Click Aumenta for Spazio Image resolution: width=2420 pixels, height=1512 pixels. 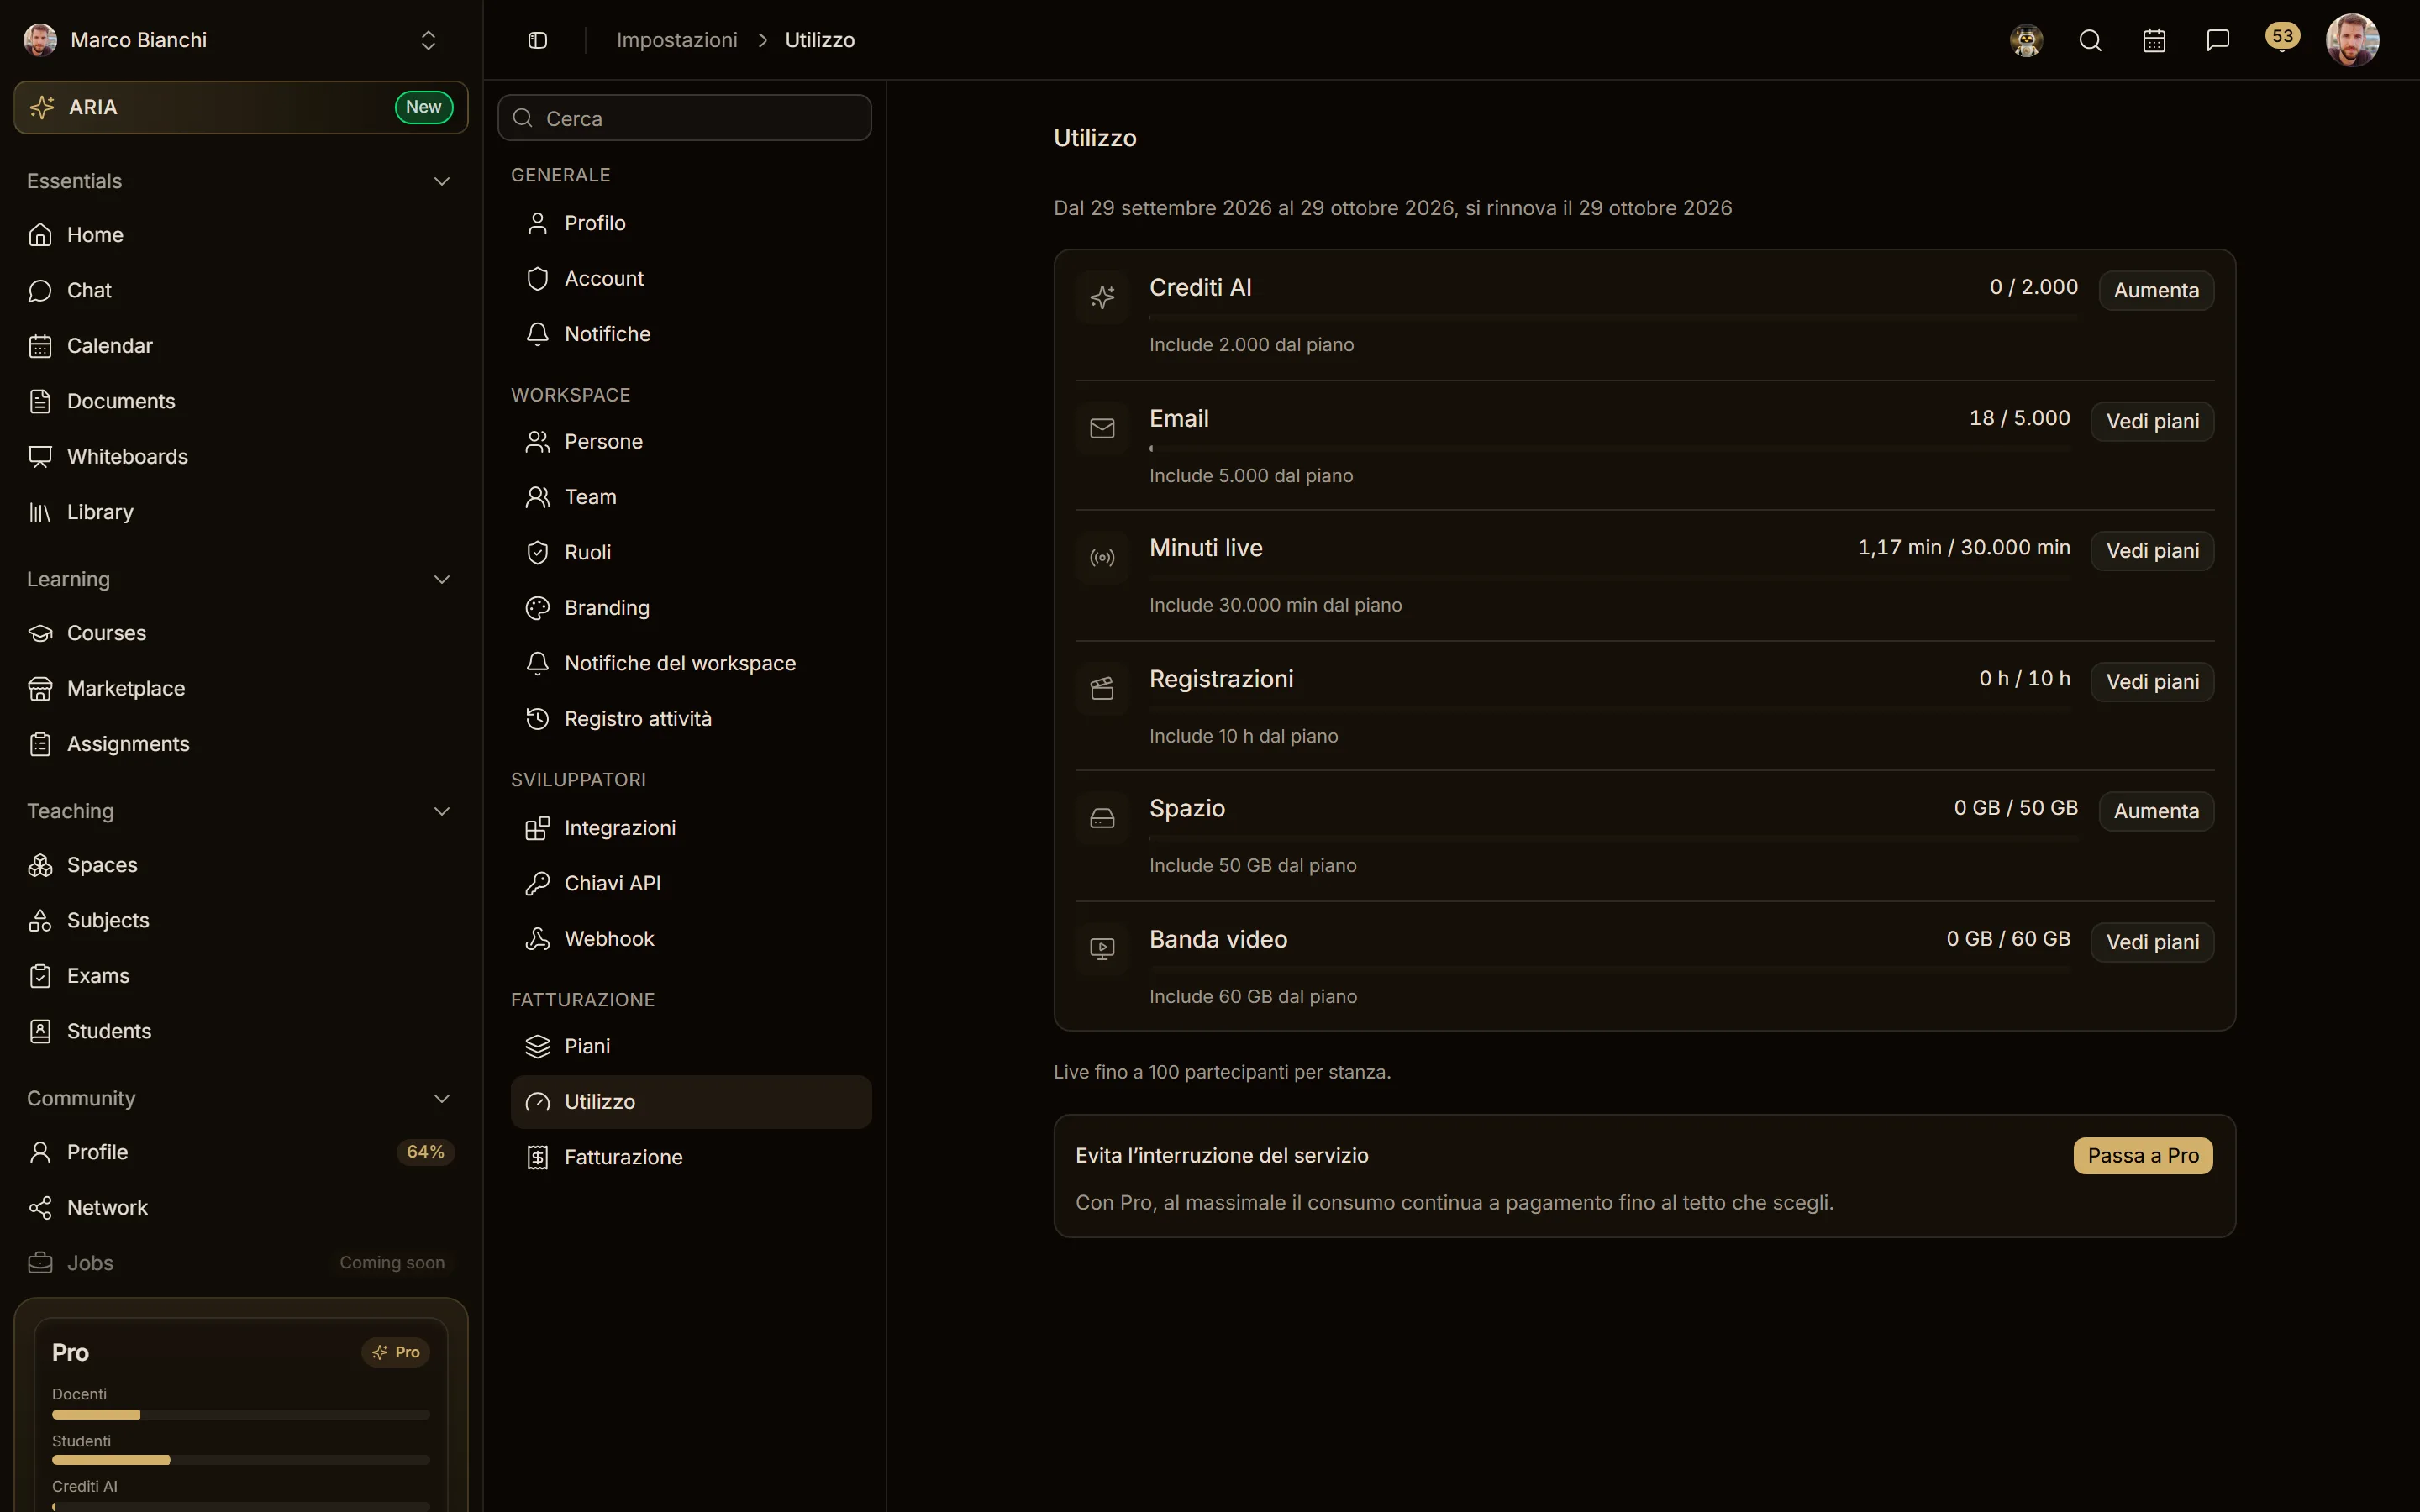2156,811
